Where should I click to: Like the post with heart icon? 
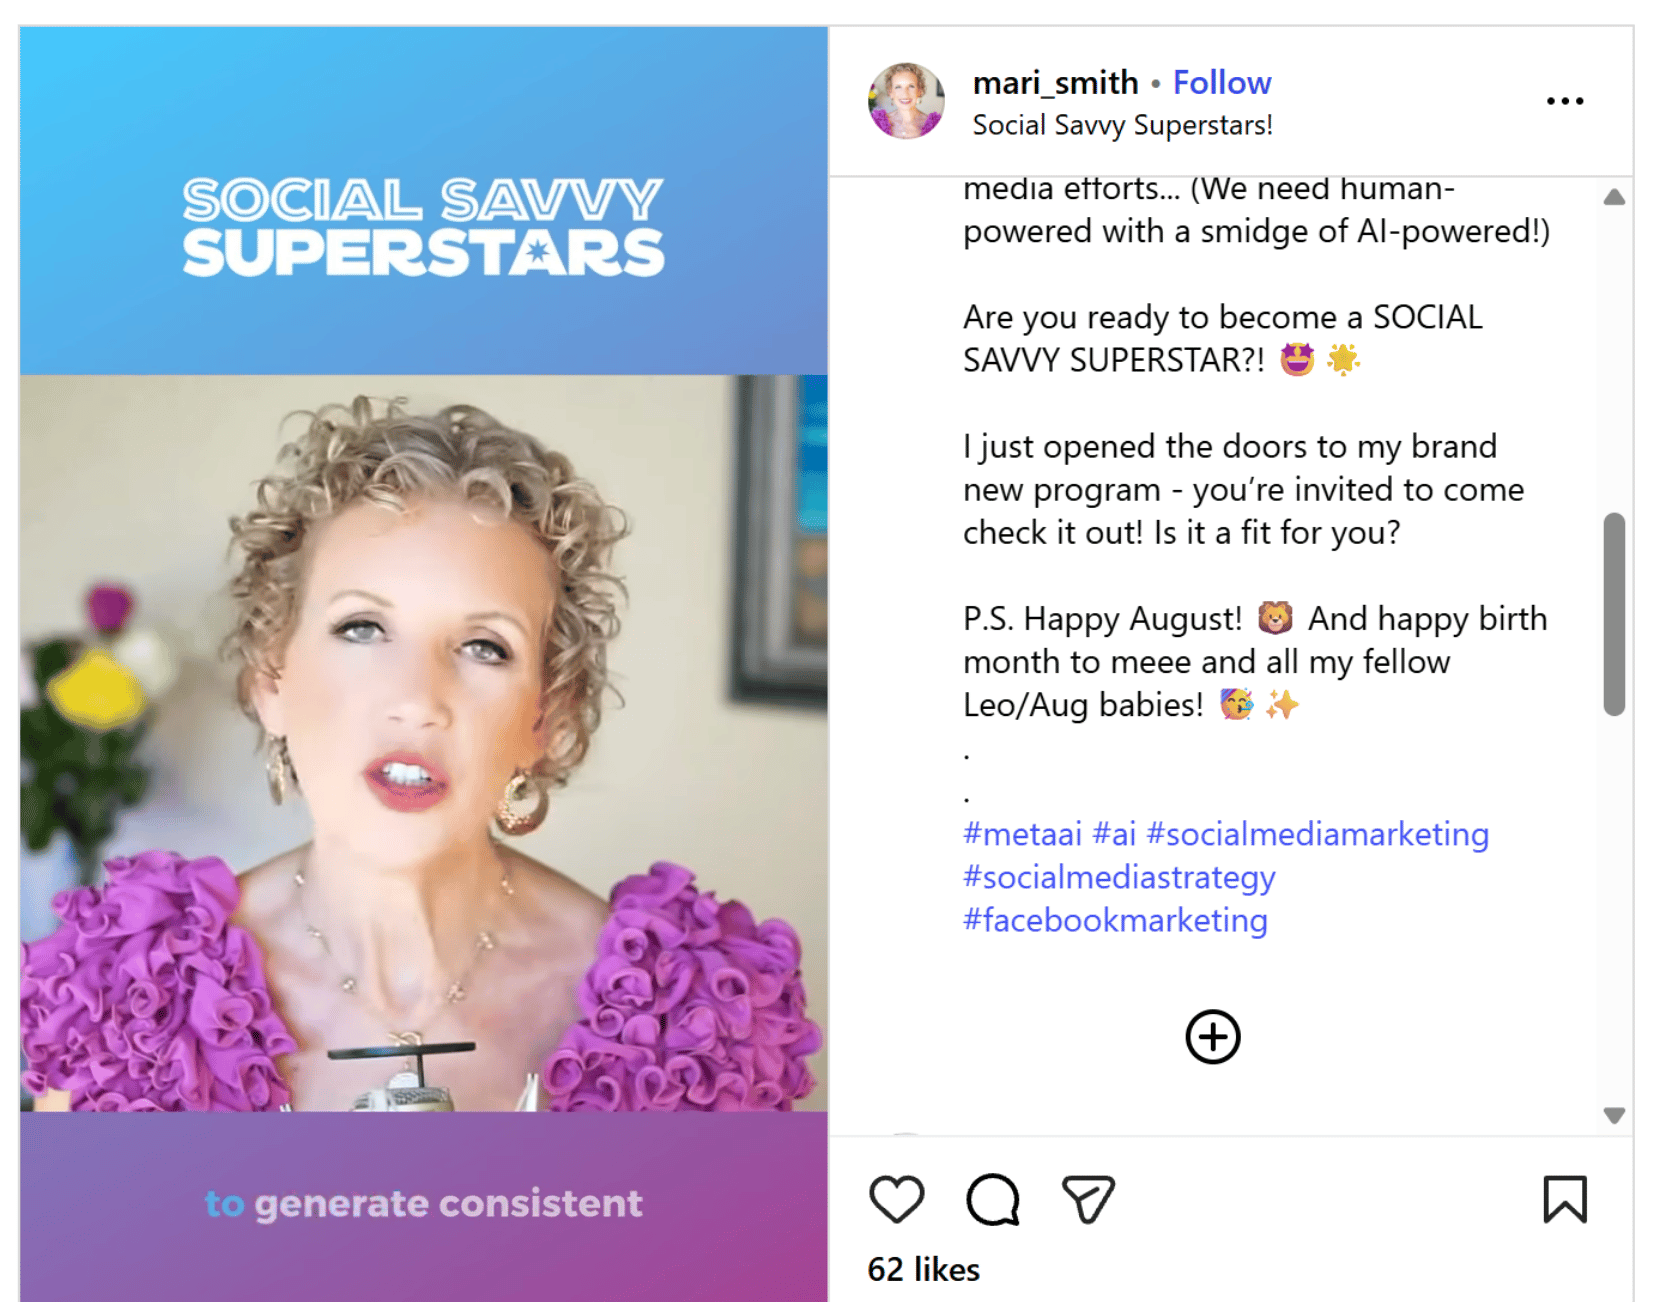point(896,1199)
